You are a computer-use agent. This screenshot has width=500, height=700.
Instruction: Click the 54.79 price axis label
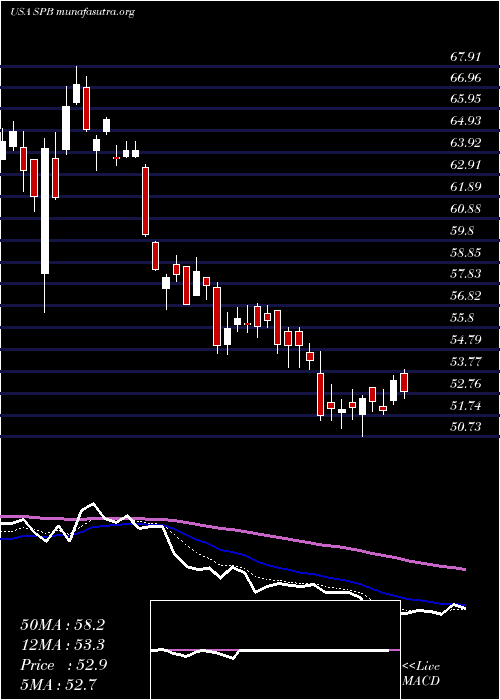466,340
